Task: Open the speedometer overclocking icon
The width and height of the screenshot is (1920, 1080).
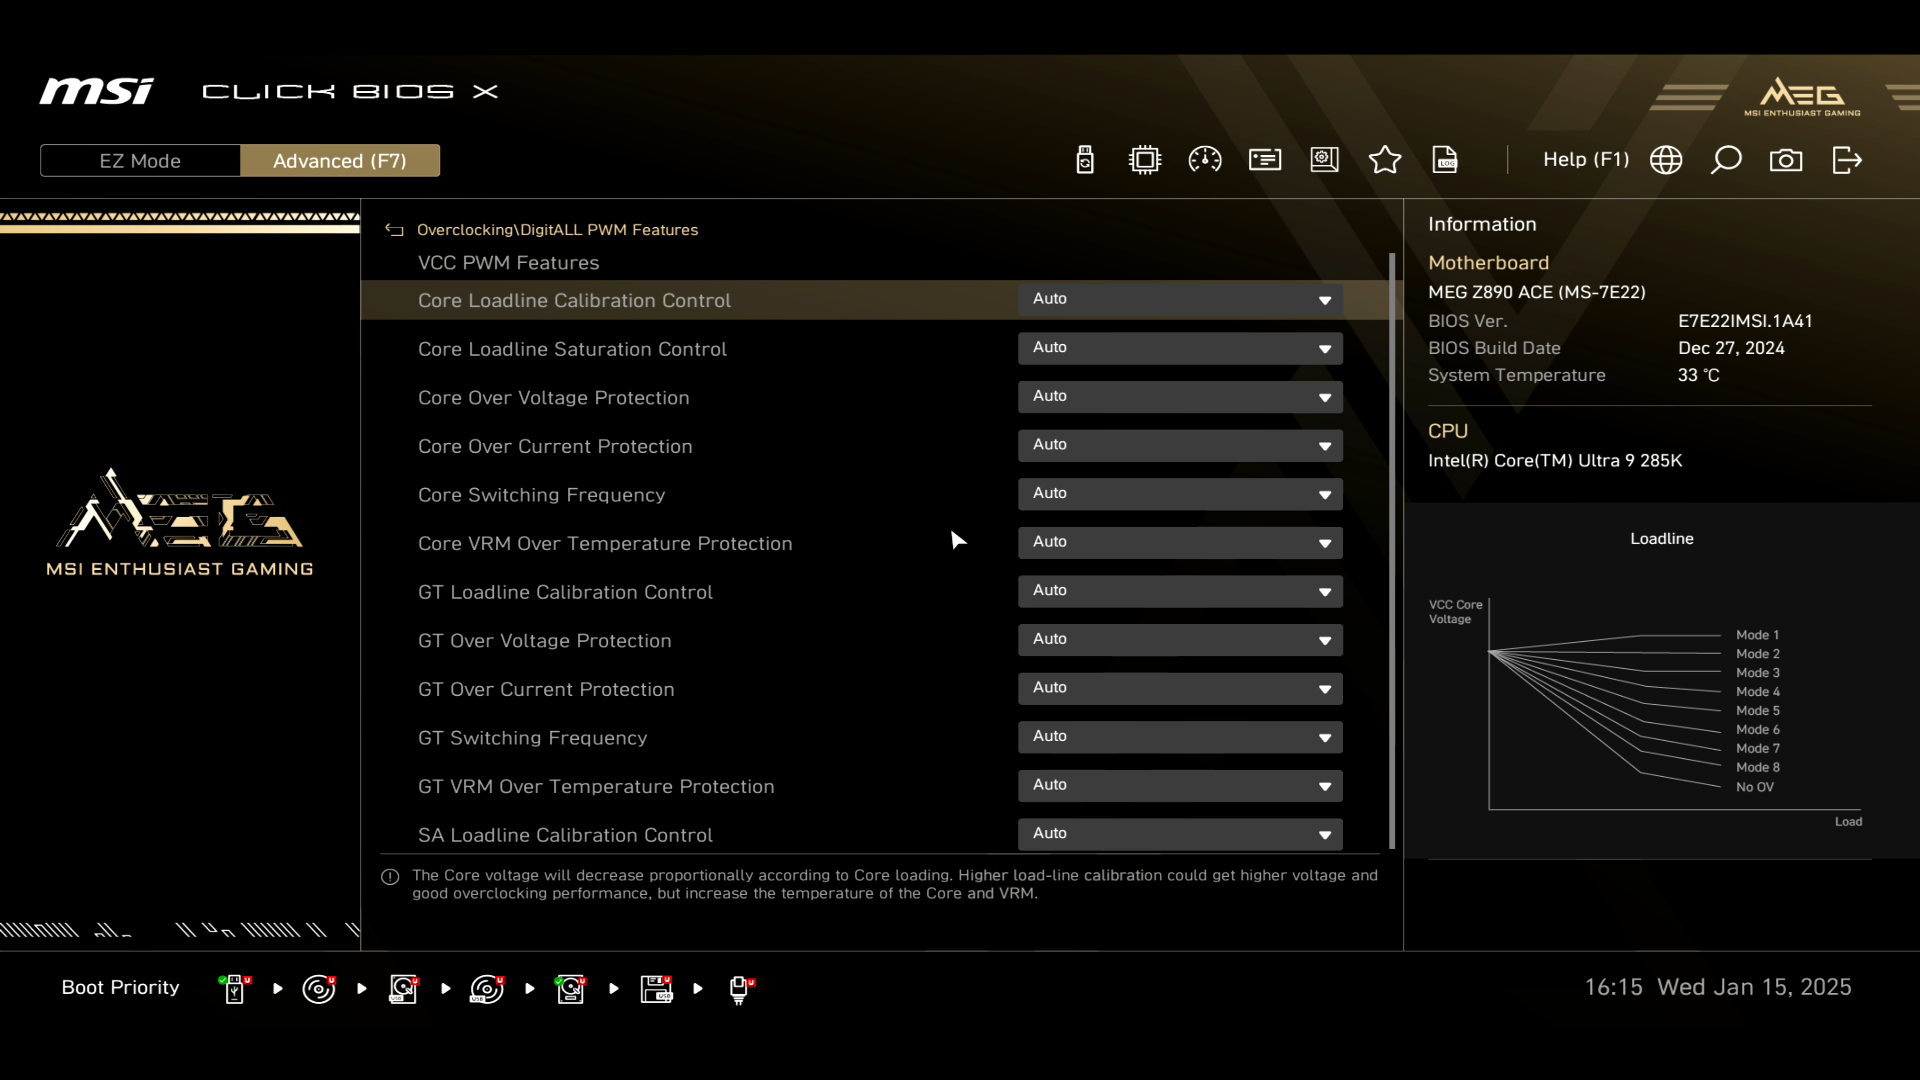Action: [x=1205, y=160]
